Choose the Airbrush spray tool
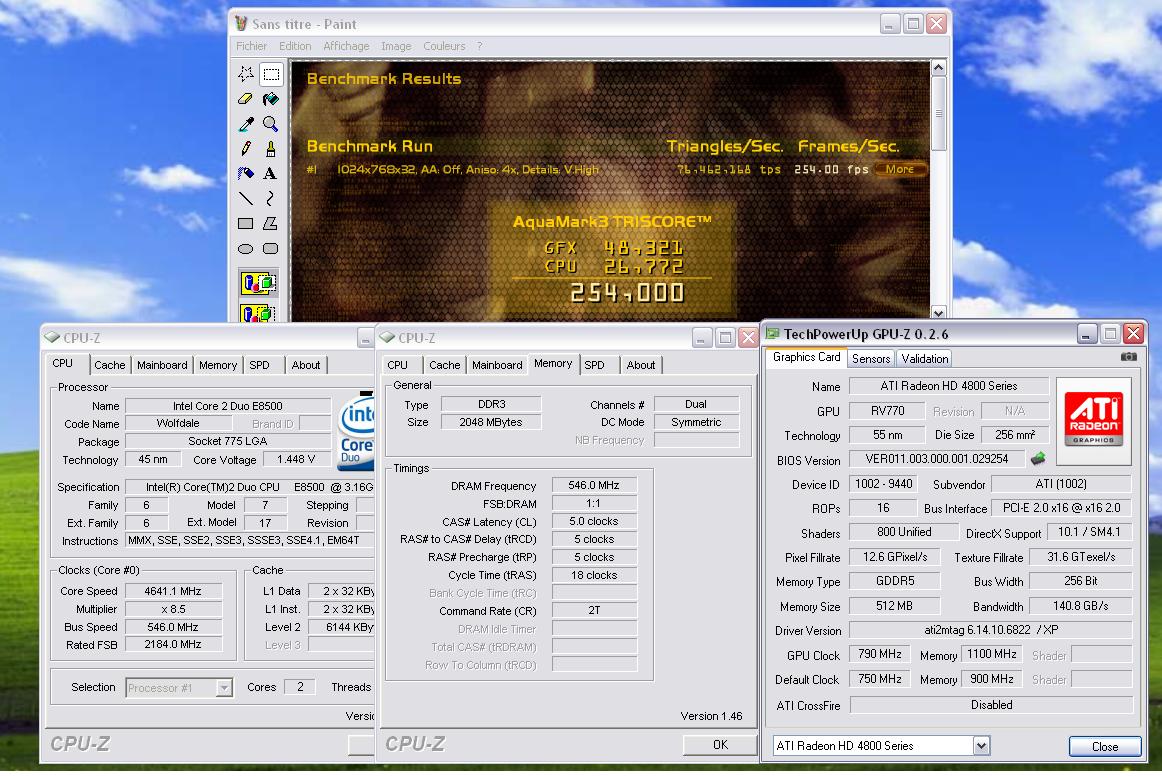This screenshot has height=776, width=1162. [246, 173]
